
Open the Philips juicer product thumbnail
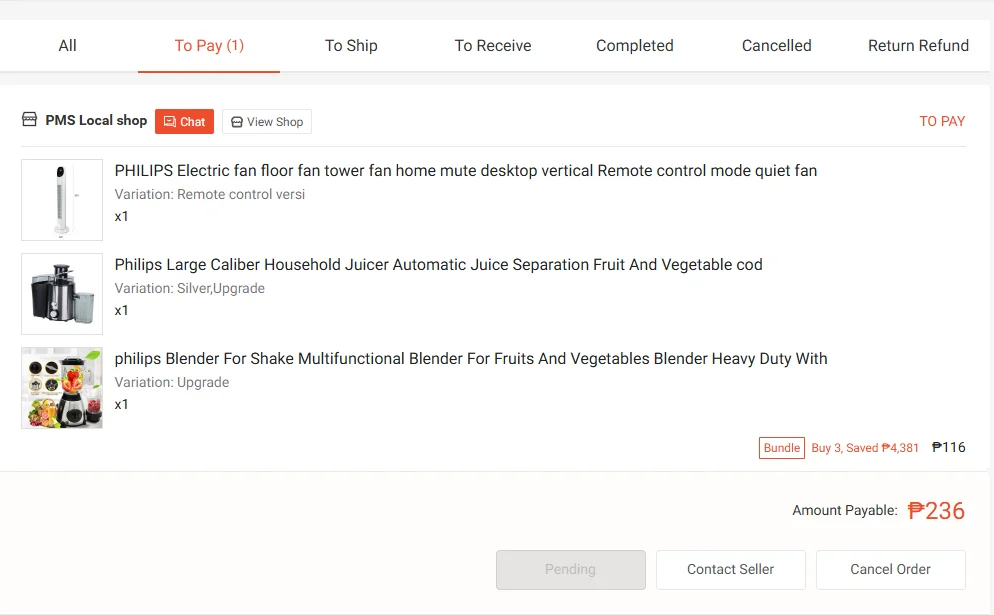coord(62,294)
